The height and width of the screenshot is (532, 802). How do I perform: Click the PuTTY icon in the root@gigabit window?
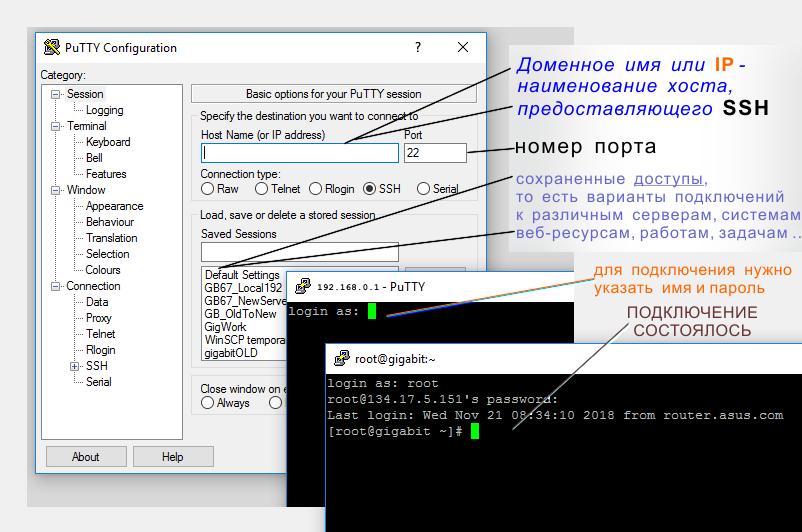click(342, 359)
